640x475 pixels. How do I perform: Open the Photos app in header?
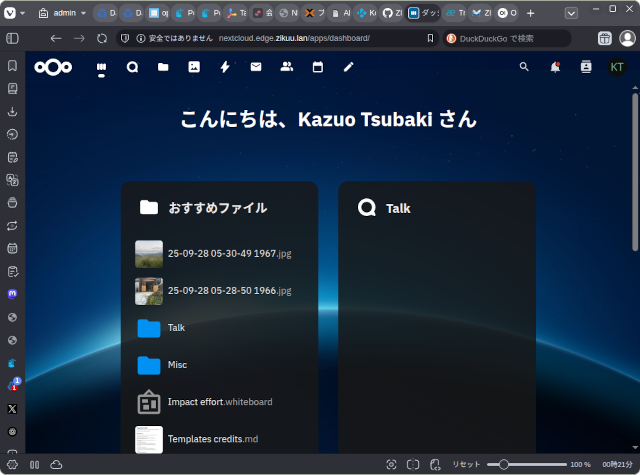pos(194,67)
